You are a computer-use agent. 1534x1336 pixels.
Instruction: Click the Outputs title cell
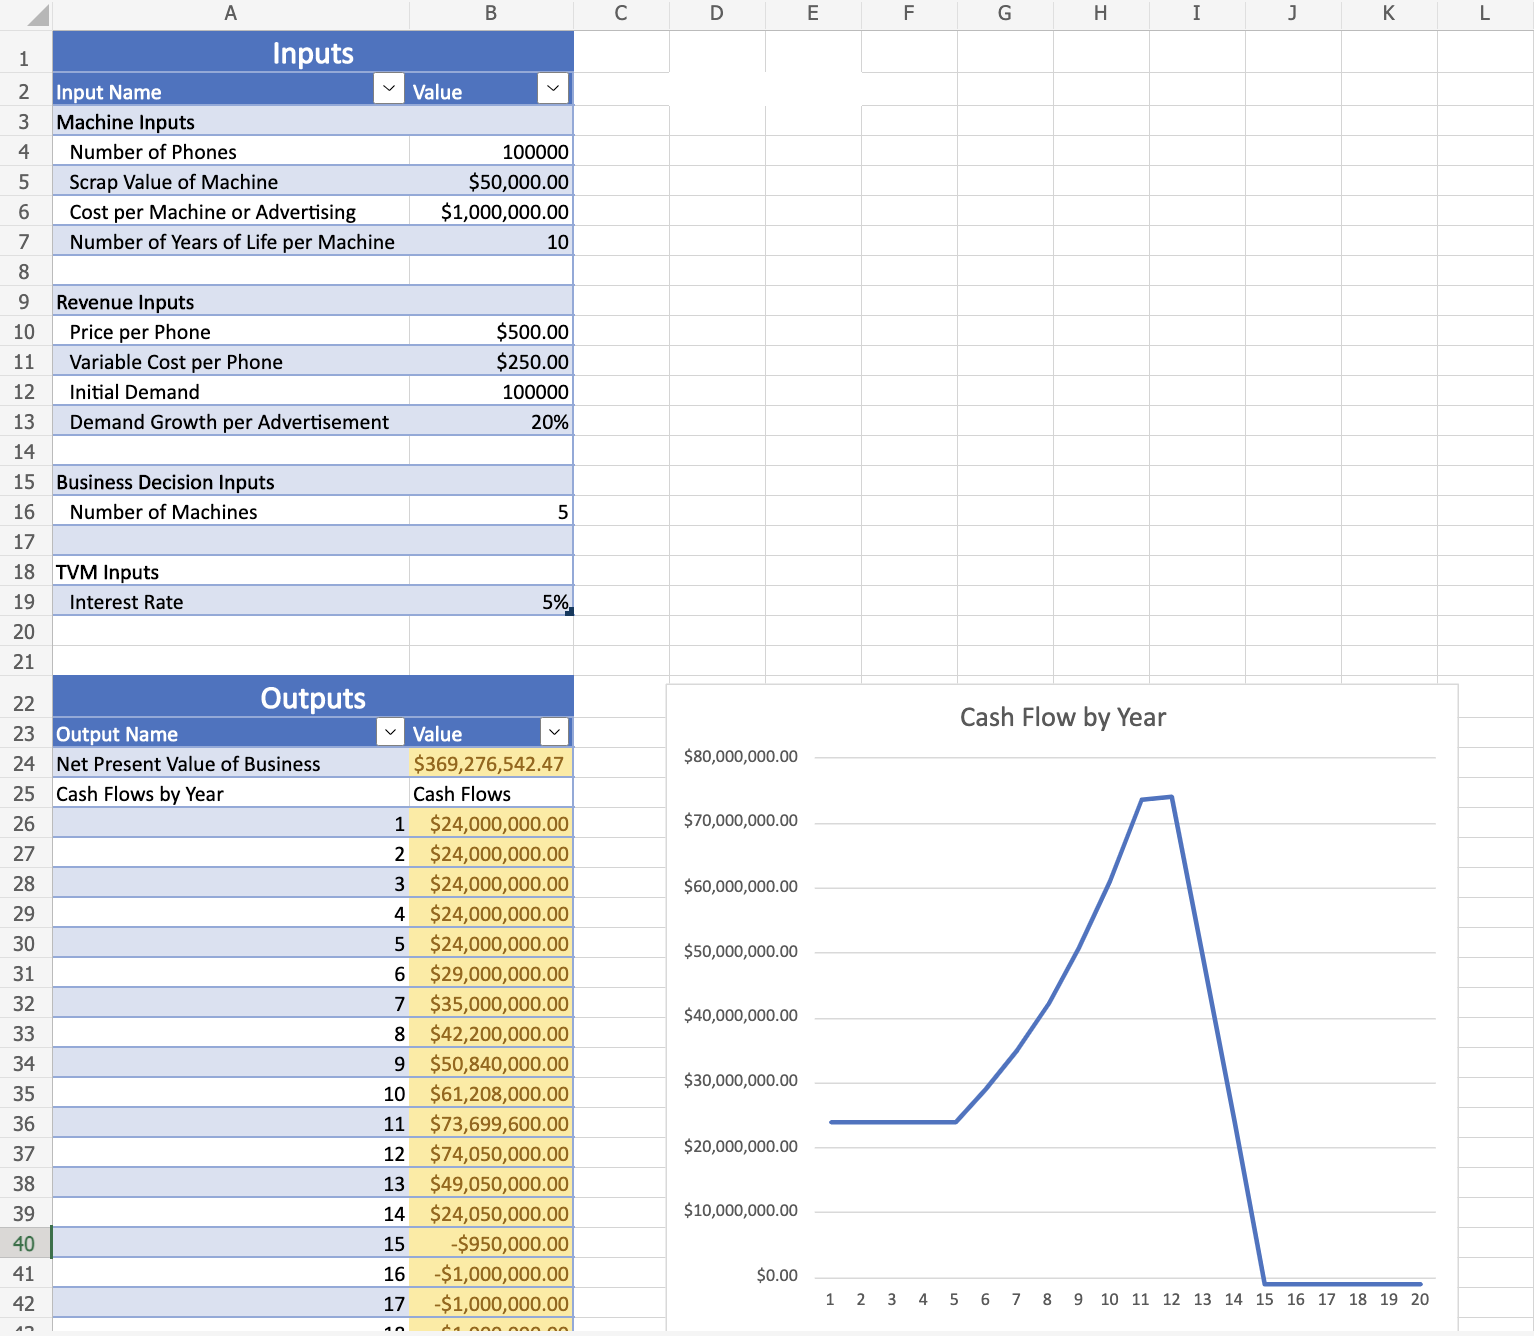pyautogui.click(x=313, y=697)
